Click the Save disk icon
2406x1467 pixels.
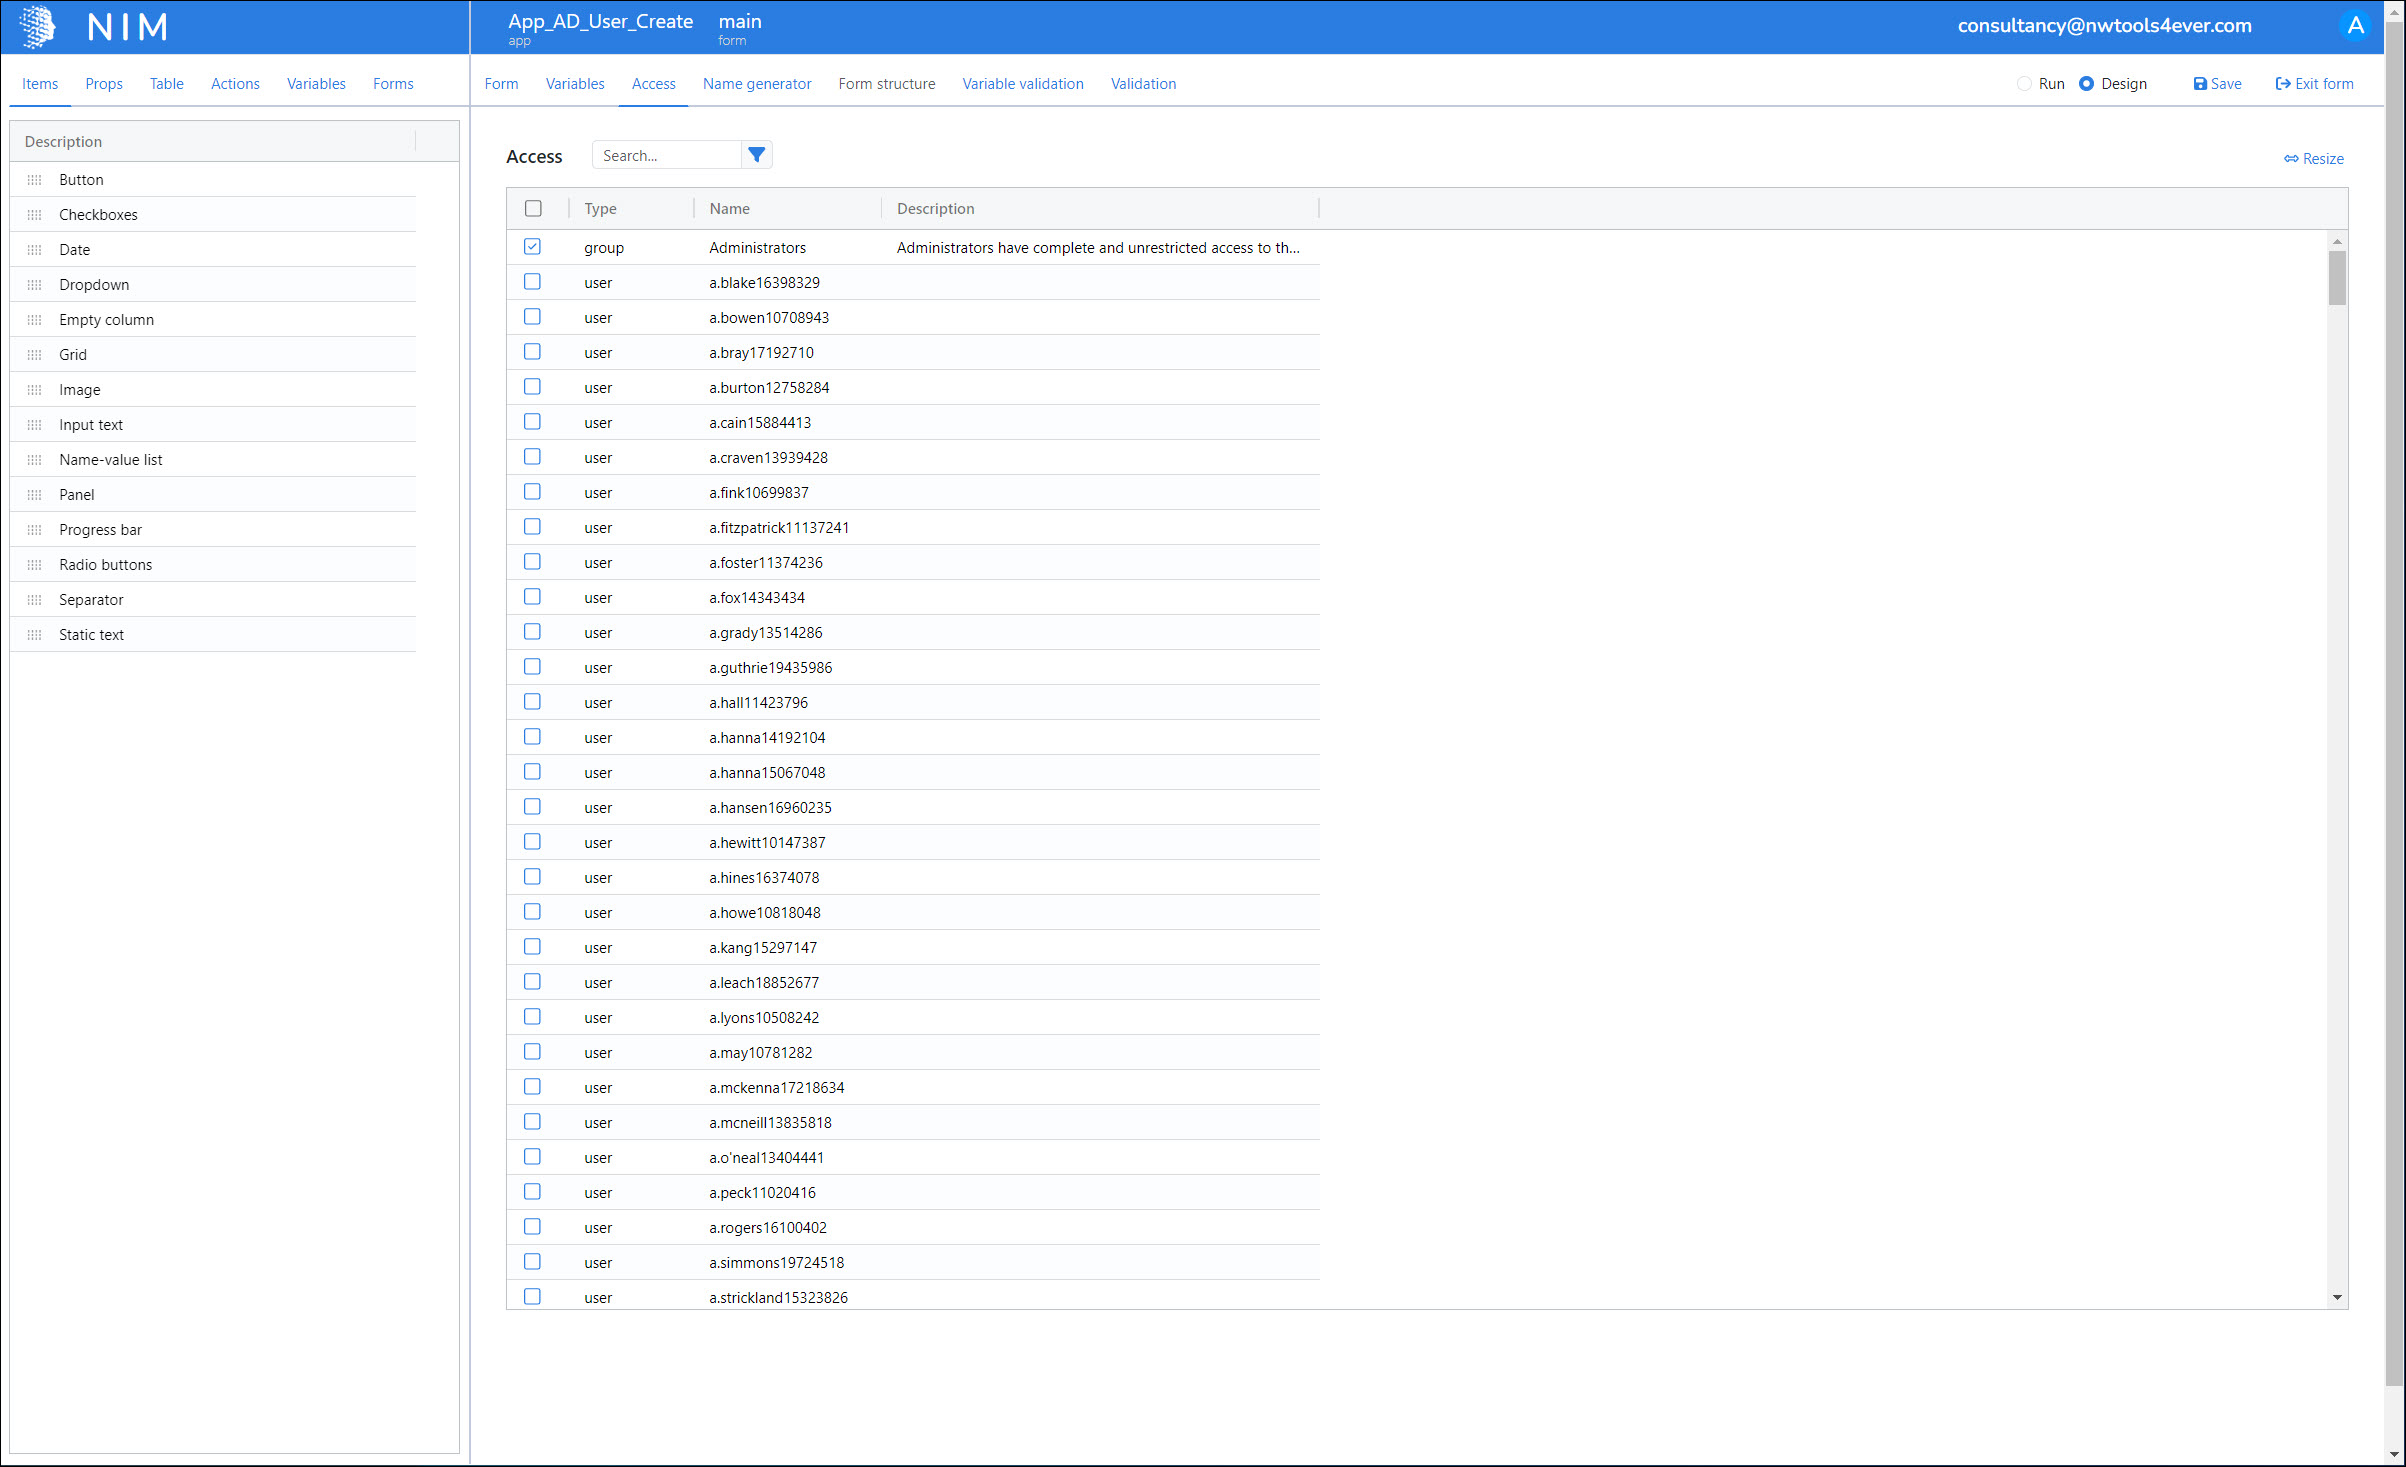click(x=2199, y=84)
